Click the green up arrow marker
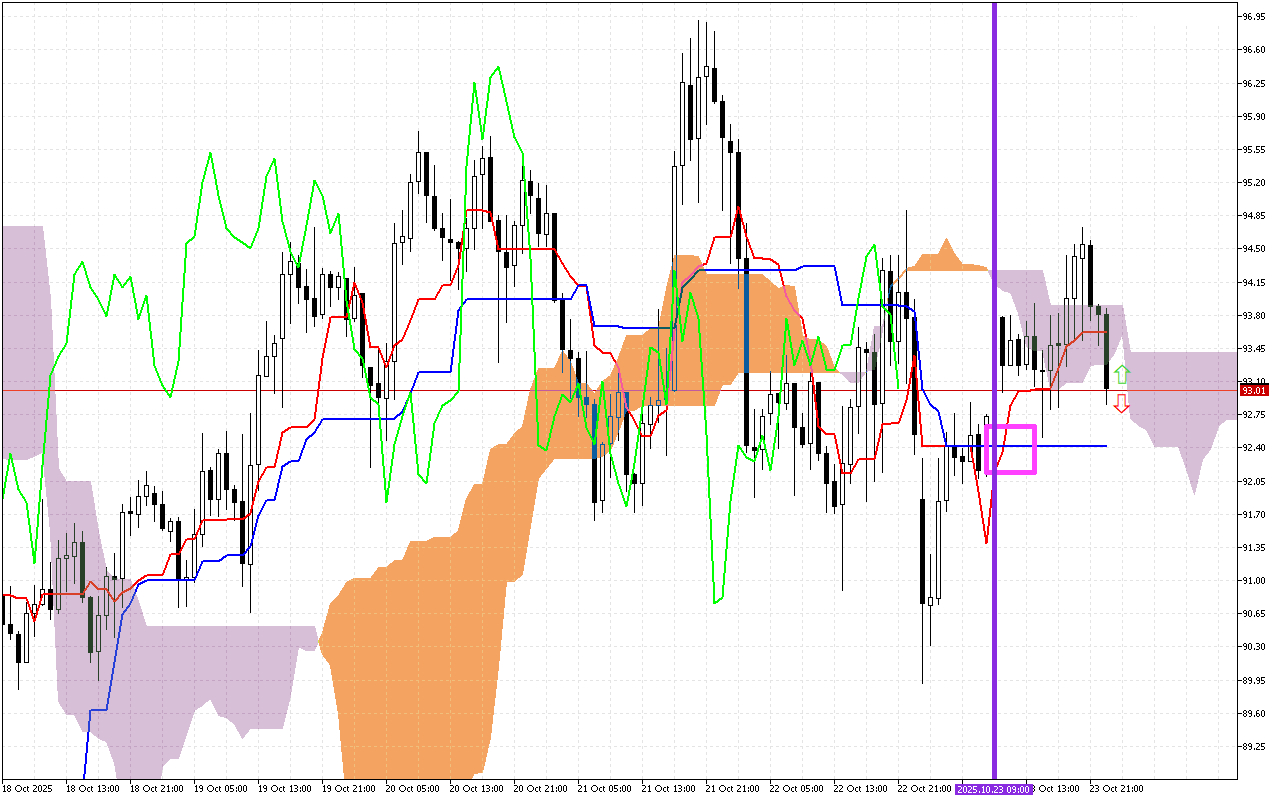This screenshot has height=800, width=1280. [1122, 375]
